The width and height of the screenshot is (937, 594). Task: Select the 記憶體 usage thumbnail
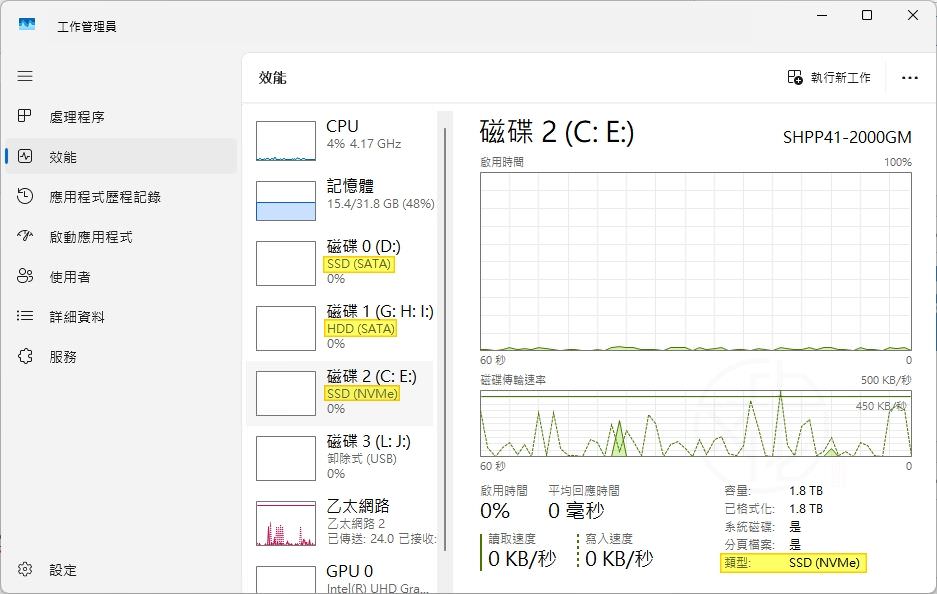click(286, 201)
